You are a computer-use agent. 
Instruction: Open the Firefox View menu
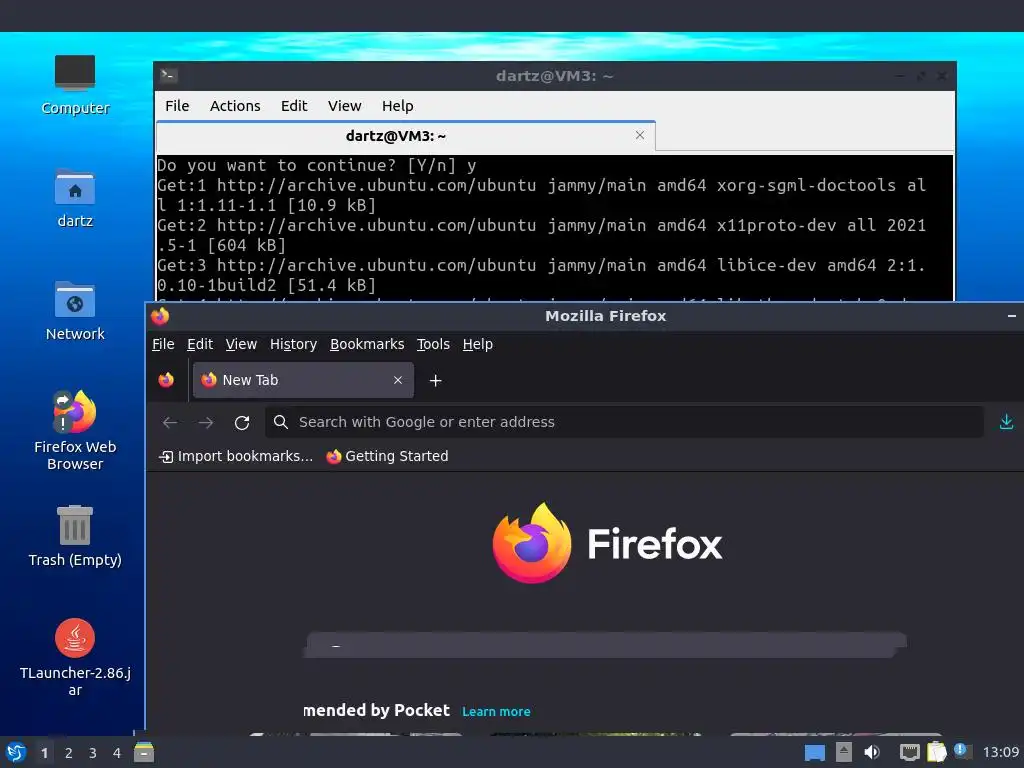[x=241, y=344]
